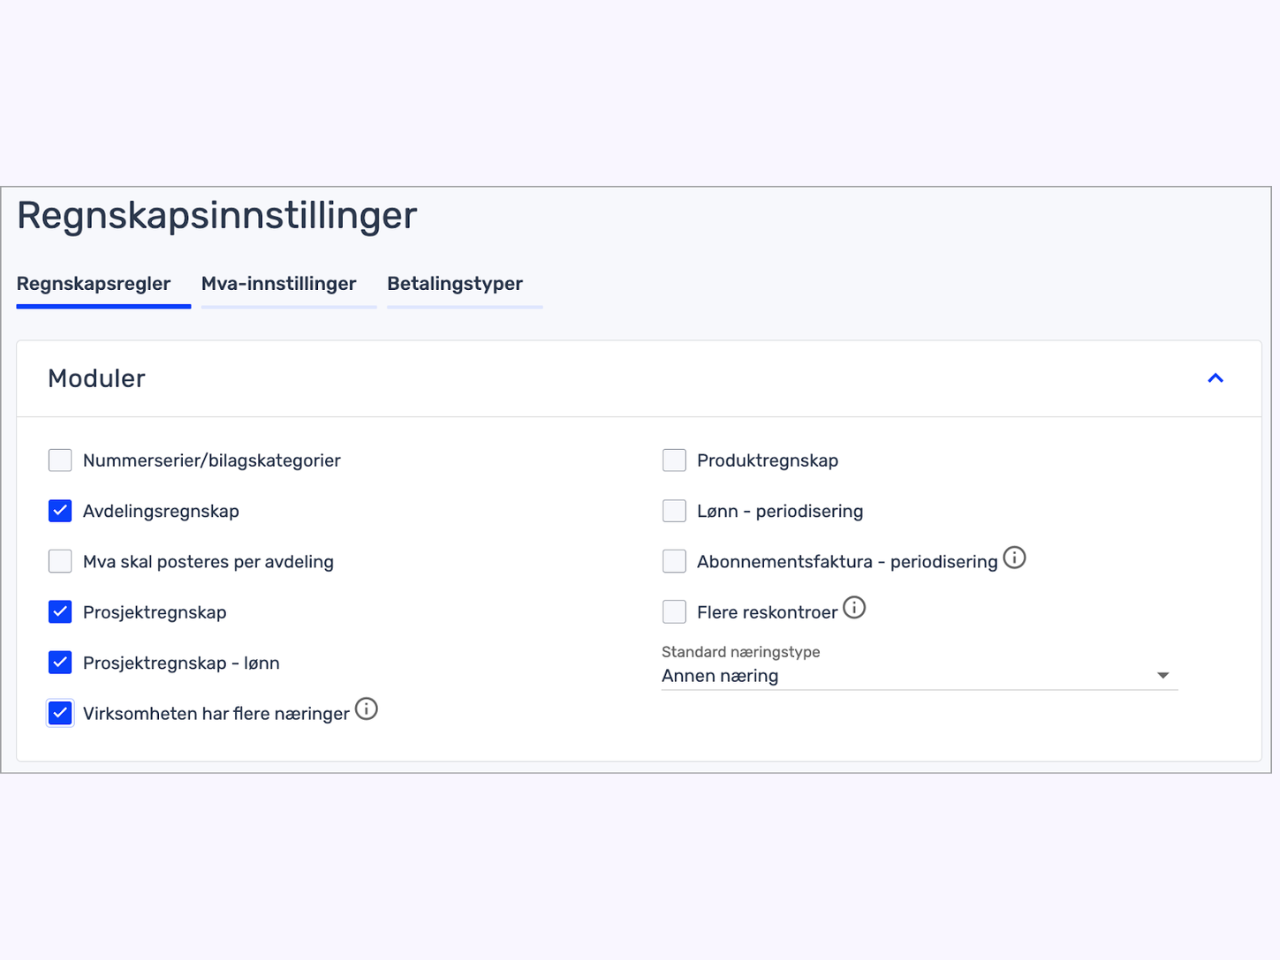
Task: Enable Nummerserier/bilagskategorier checkbox
Action: click(60, 460)
